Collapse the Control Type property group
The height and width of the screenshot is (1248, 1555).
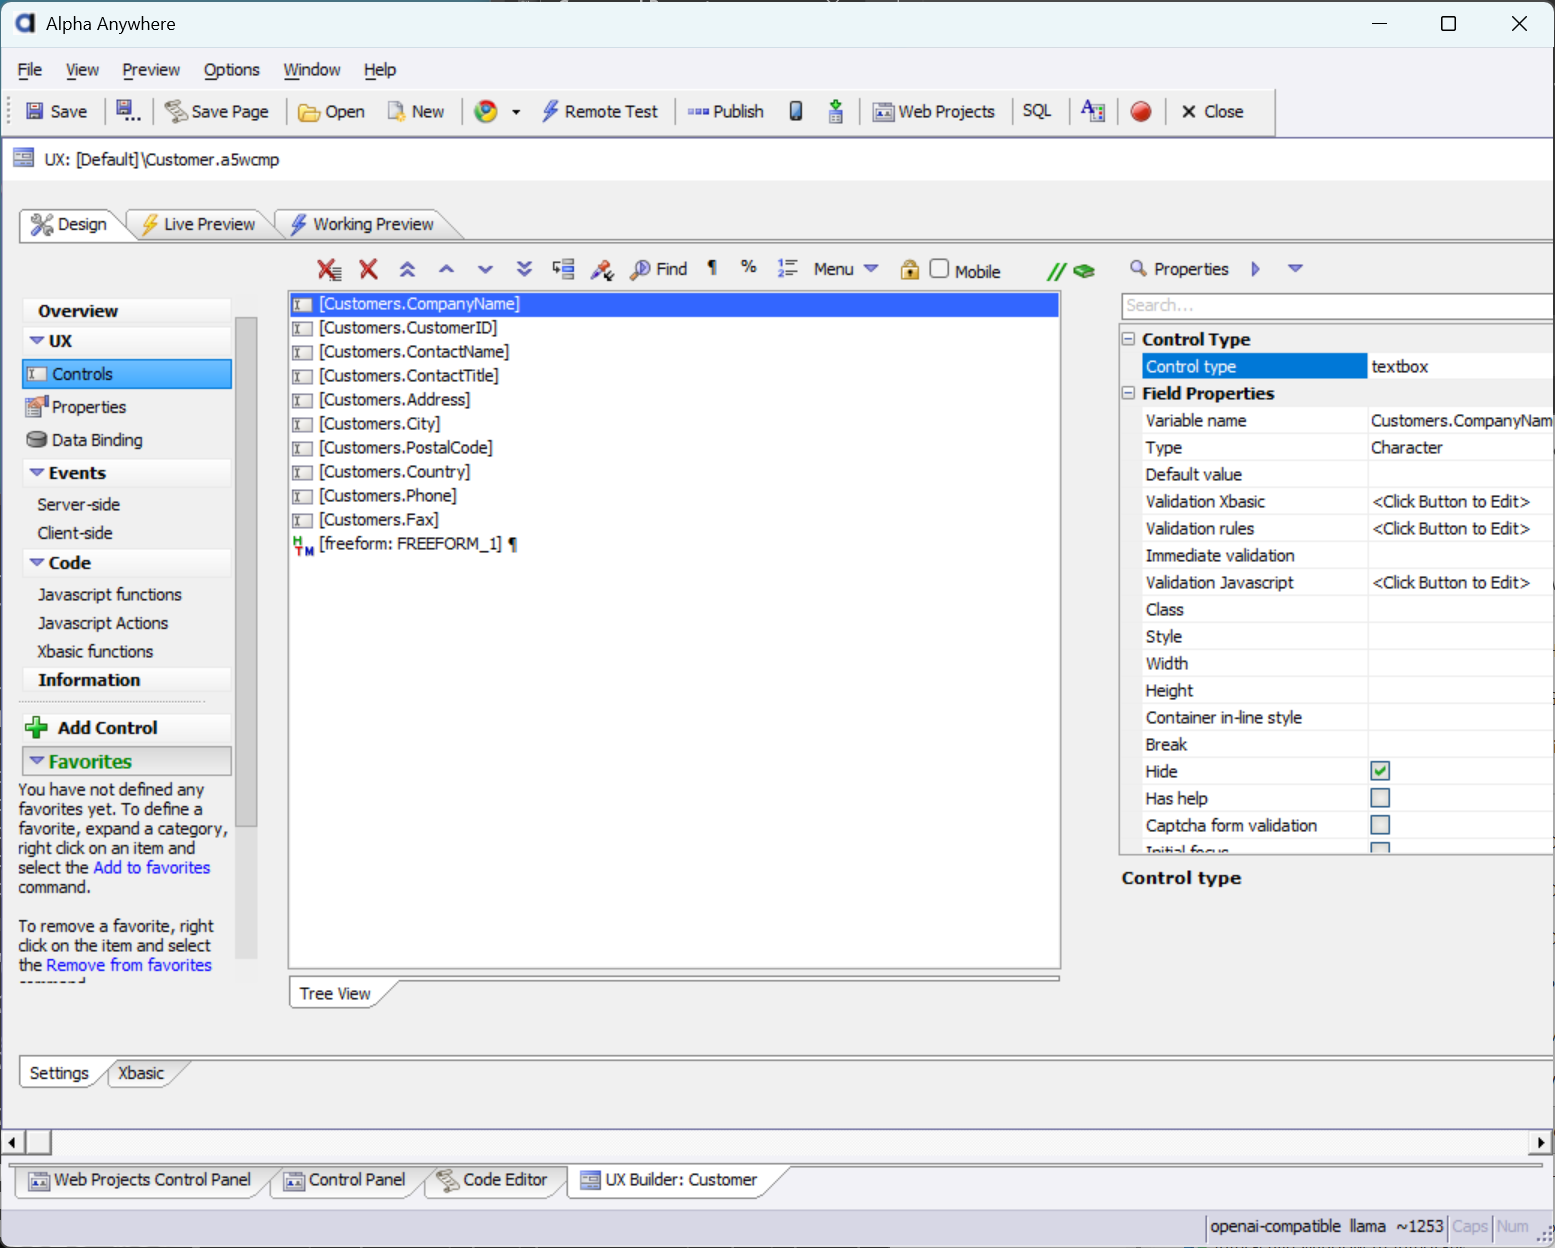(x=1129, y=339)
